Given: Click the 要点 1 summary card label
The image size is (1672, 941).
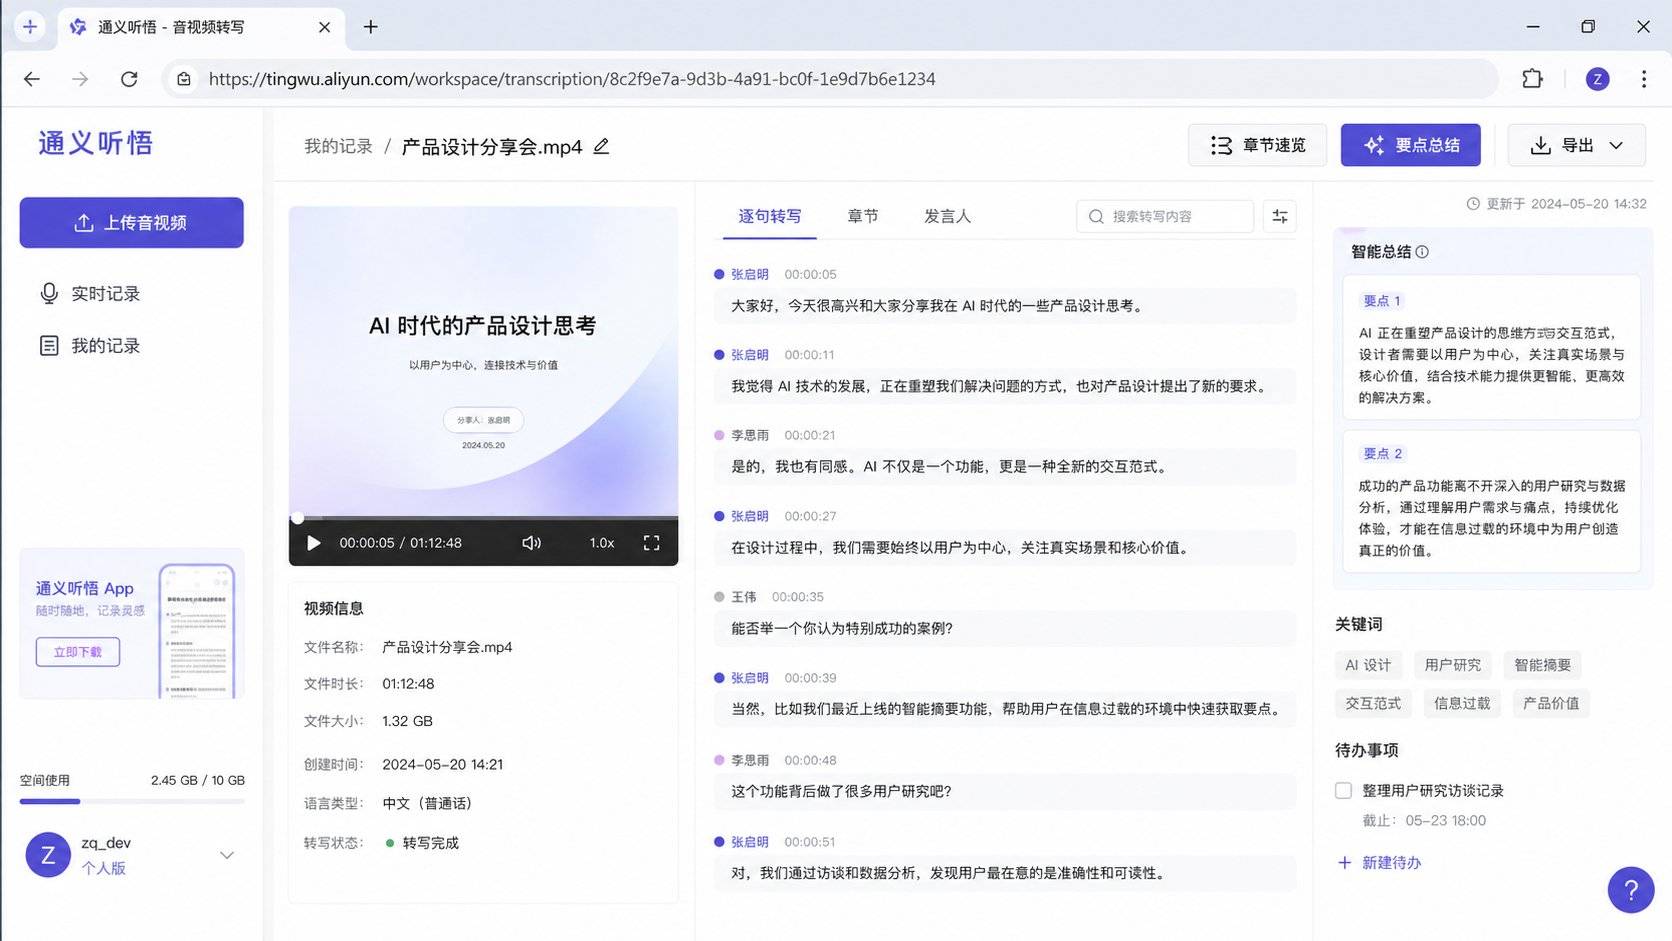Looking at the screenshot, I should click(x=1382, y=301).
